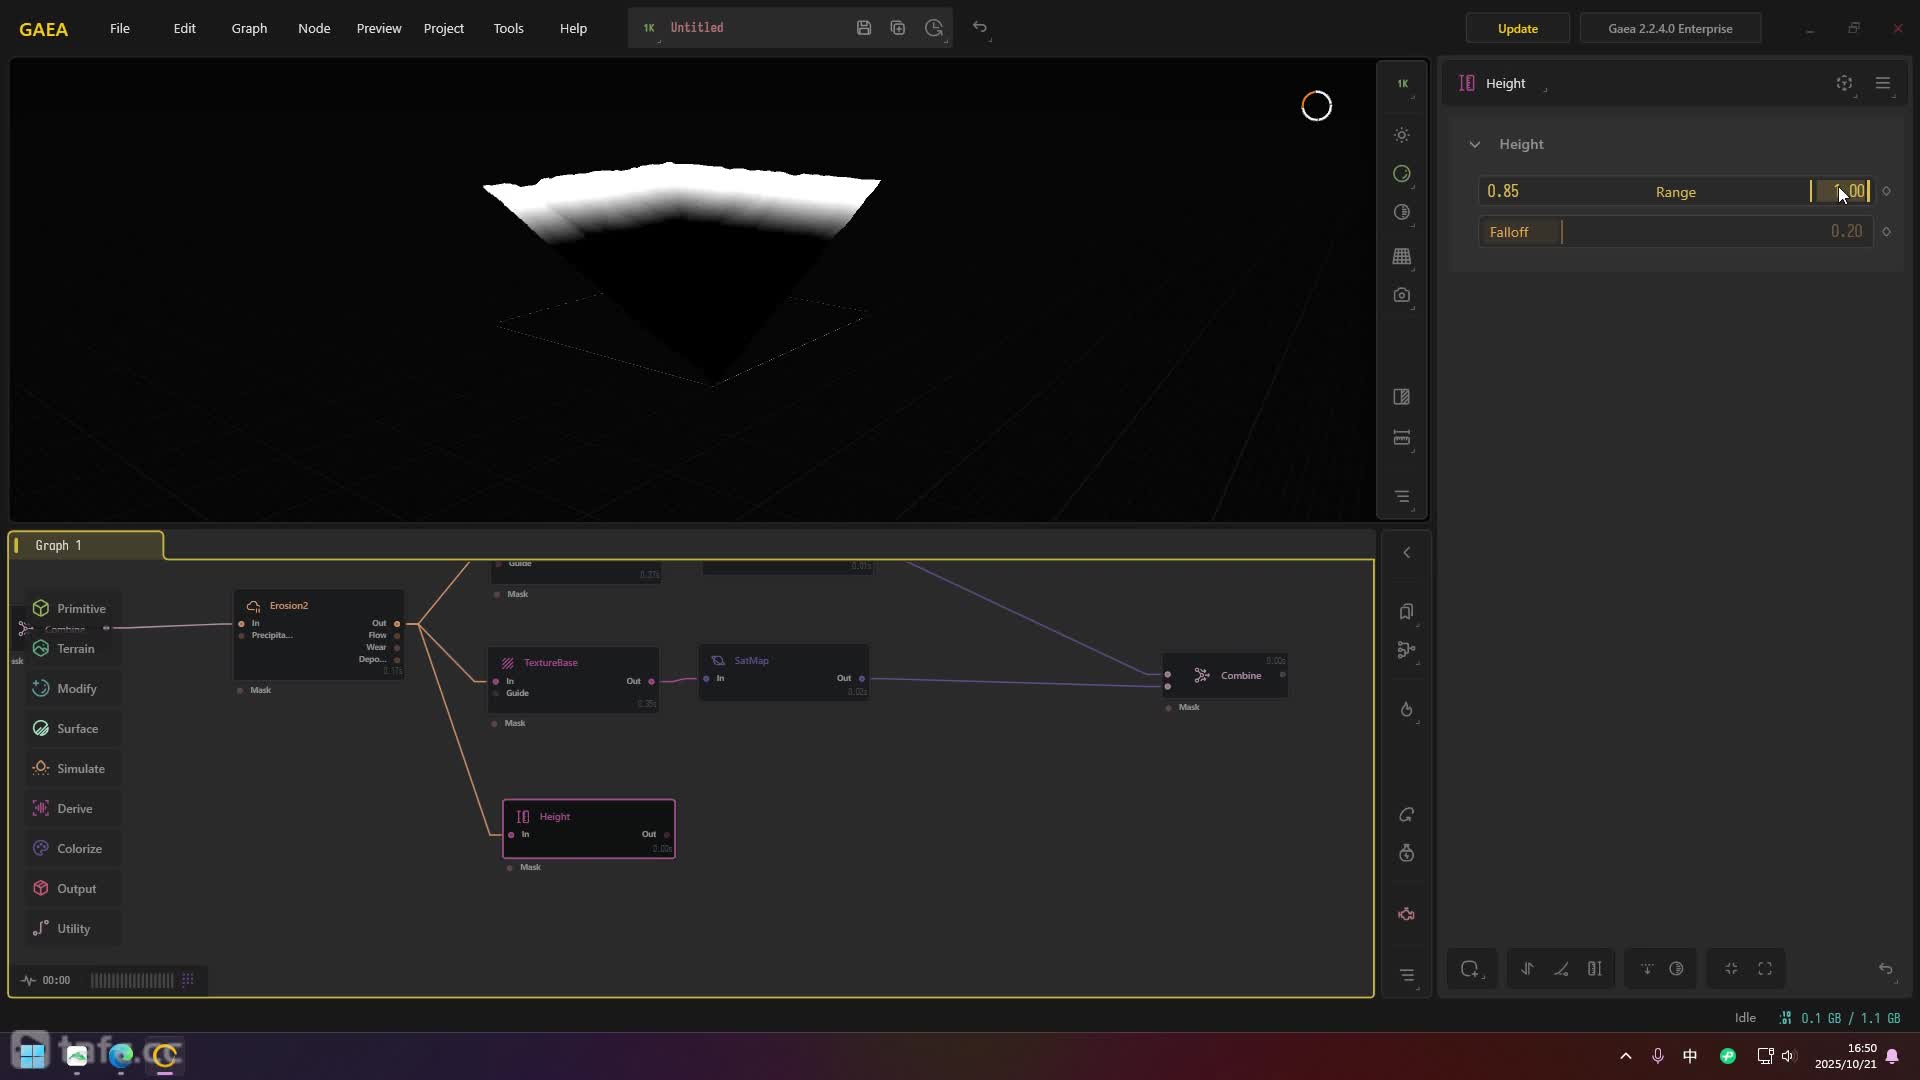Click the Gaea 2.2.4.0 Enterprise button

1670,29
